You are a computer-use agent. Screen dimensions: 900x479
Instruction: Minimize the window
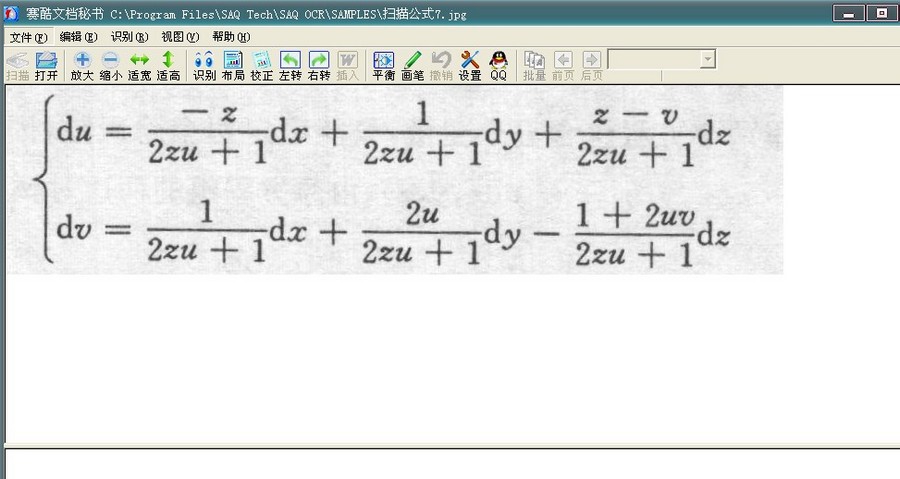pos(849,13)
